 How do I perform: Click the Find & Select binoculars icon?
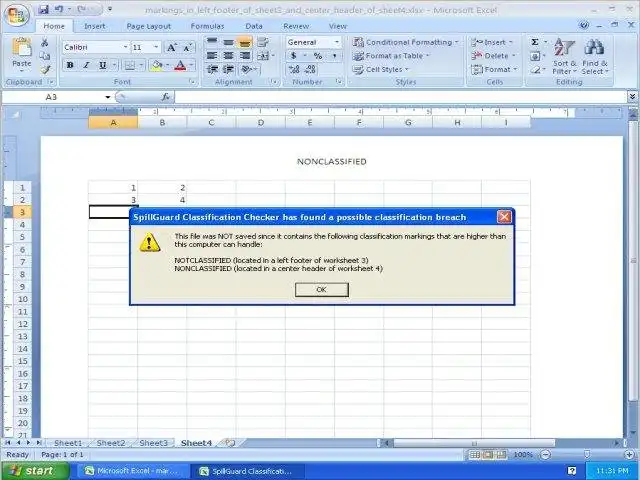pos(594,56)
